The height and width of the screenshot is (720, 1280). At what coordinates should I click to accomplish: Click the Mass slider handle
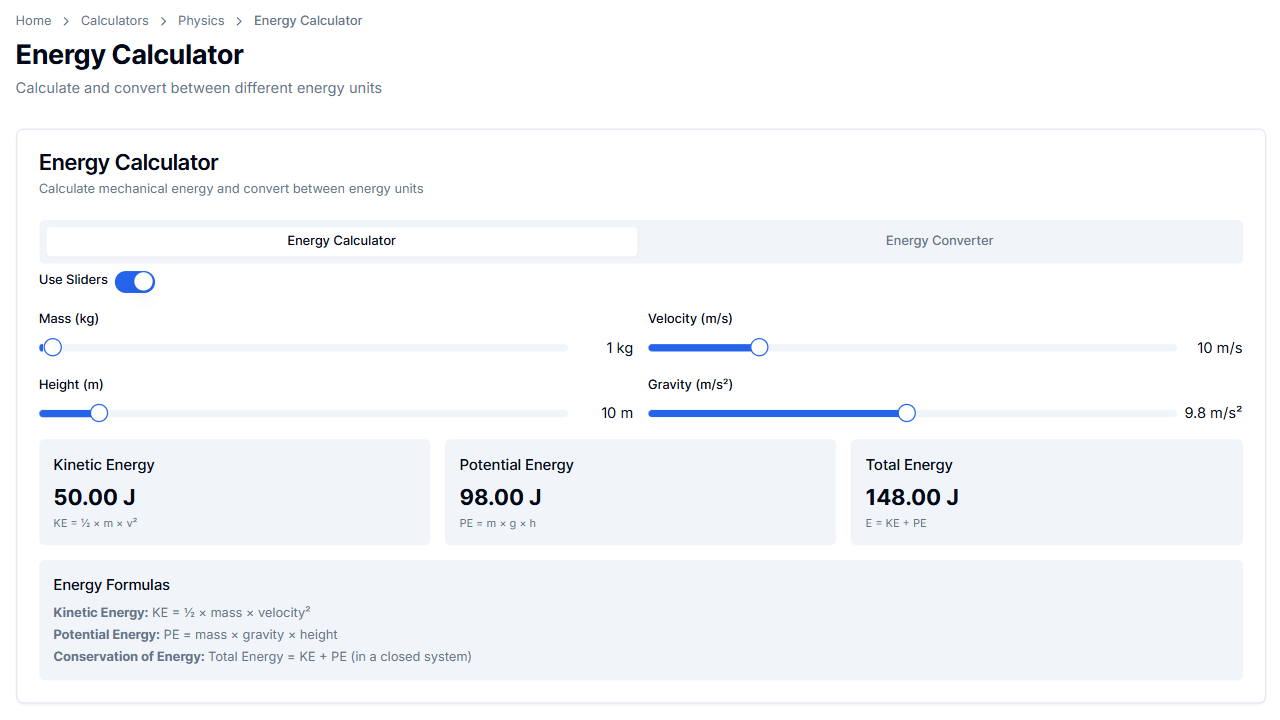pos(51,347)
